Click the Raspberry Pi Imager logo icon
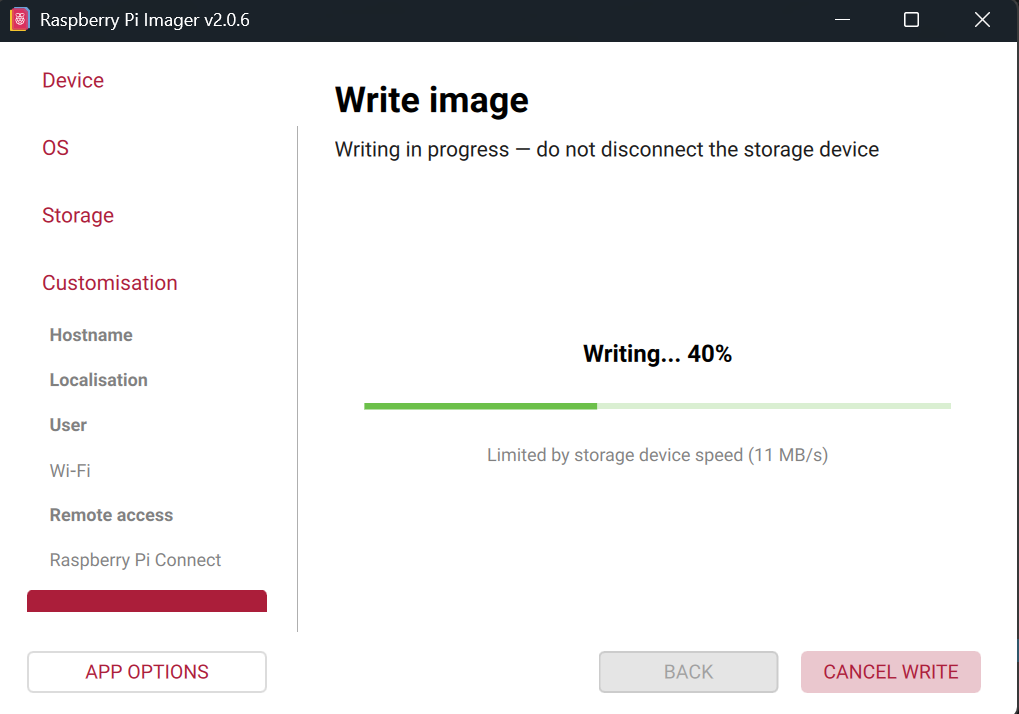The width and height of the screenshot is (1019, 714). click(x=20, y=20)
